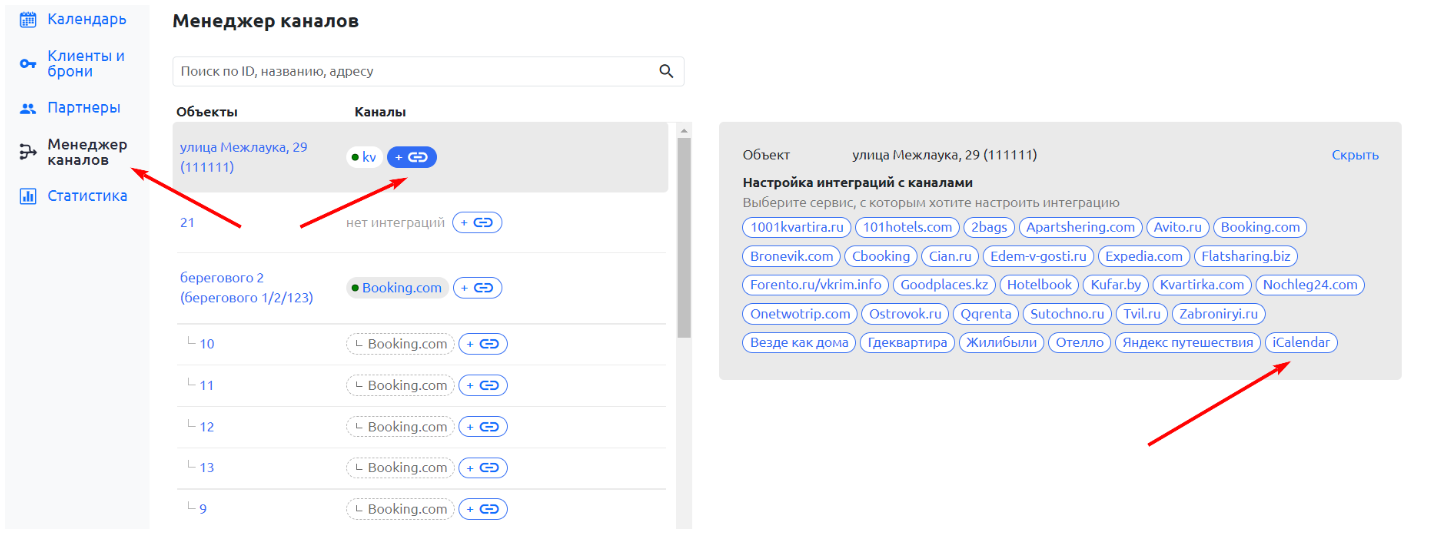Click Booking.com badge in row 11
Screen dimensions: 1447x536
pos(400,385)
